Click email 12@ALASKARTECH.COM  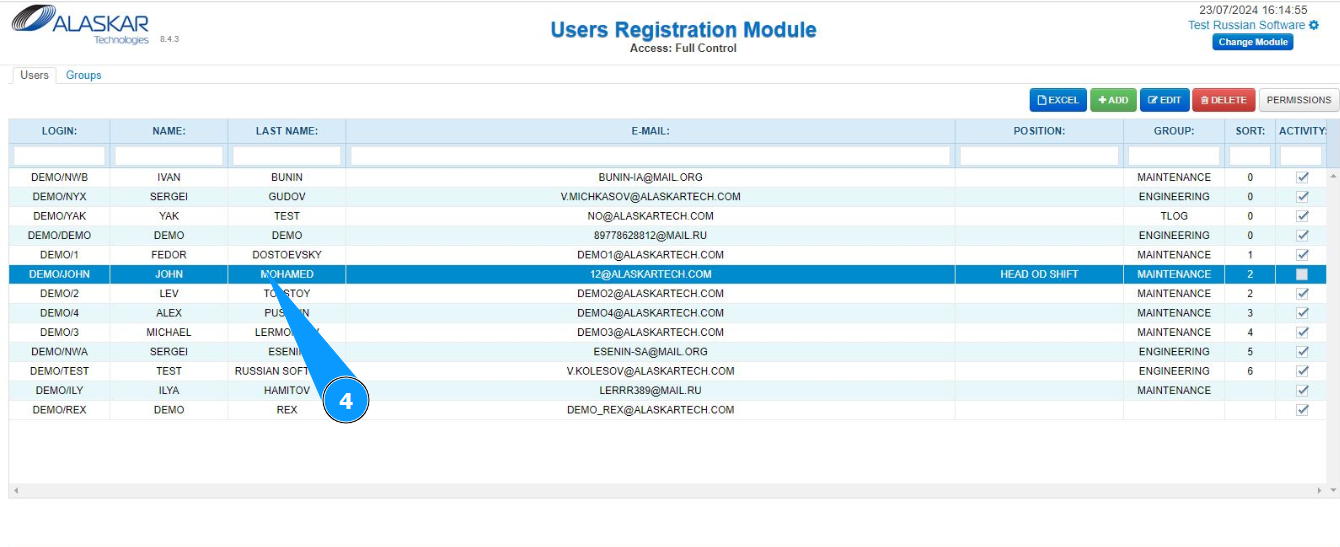coord(650,274)
